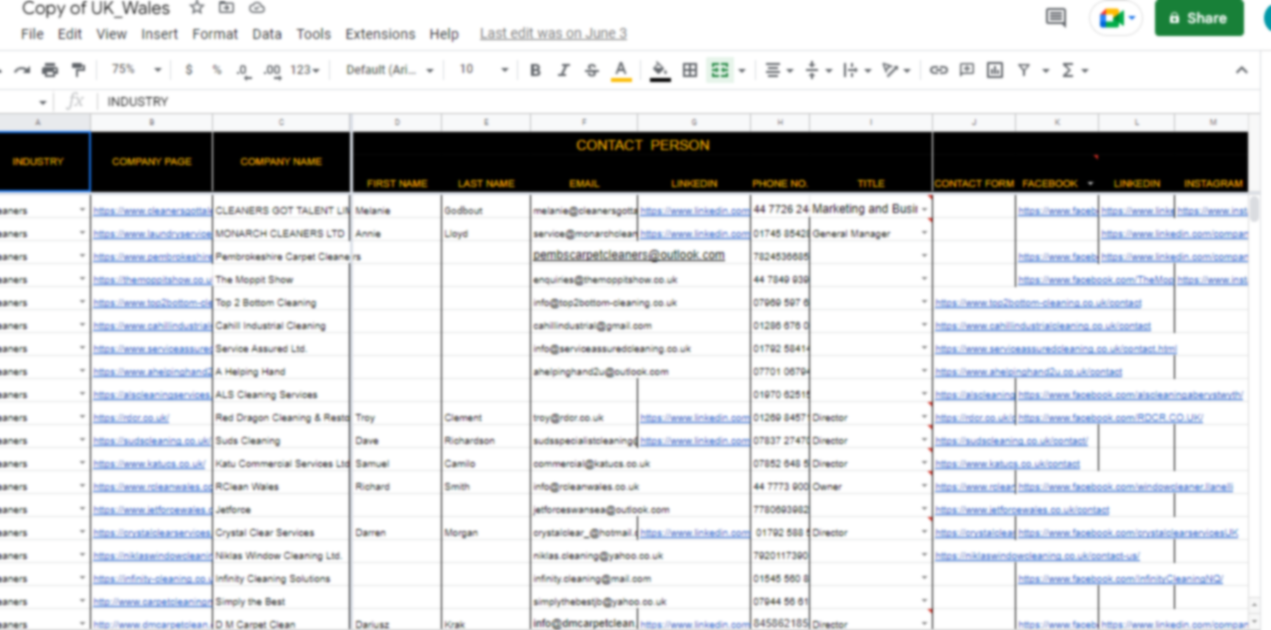
Task: Click the borders icon in toolbar
Action: click(x=690, y=70)
